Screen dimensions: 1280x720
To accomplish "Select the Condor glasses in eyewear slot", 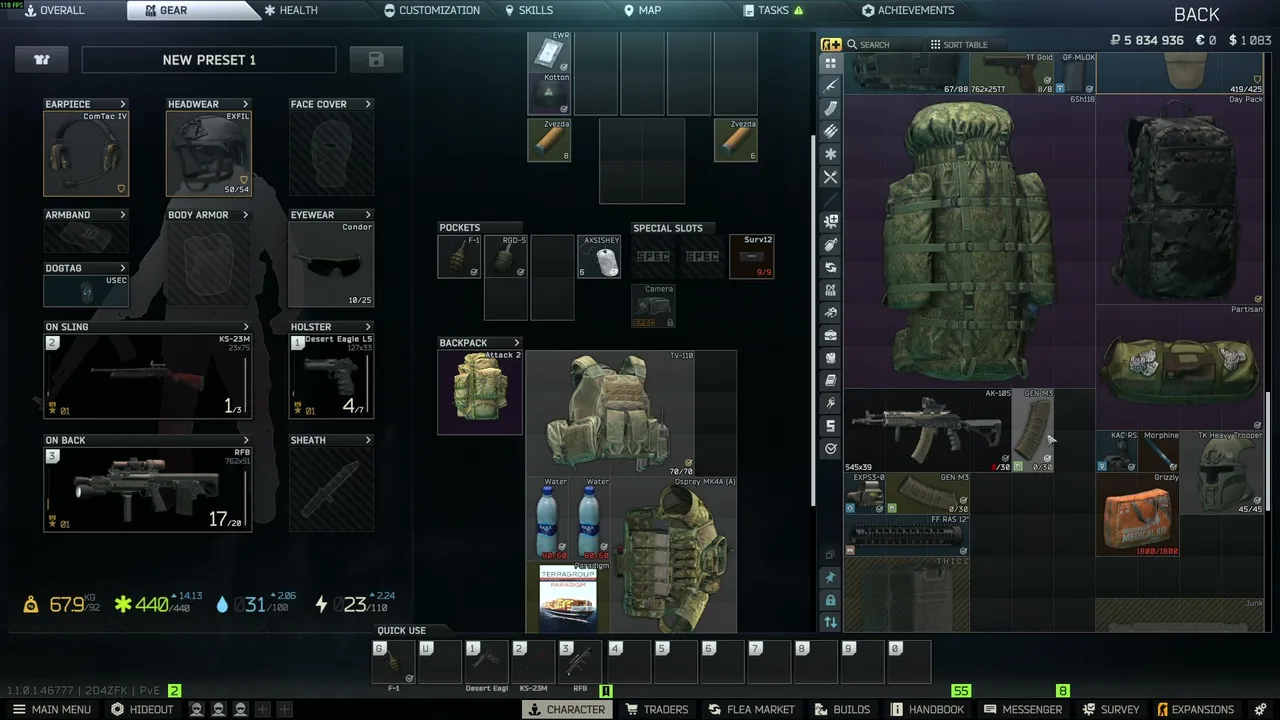I will click(x=331, y=264).
